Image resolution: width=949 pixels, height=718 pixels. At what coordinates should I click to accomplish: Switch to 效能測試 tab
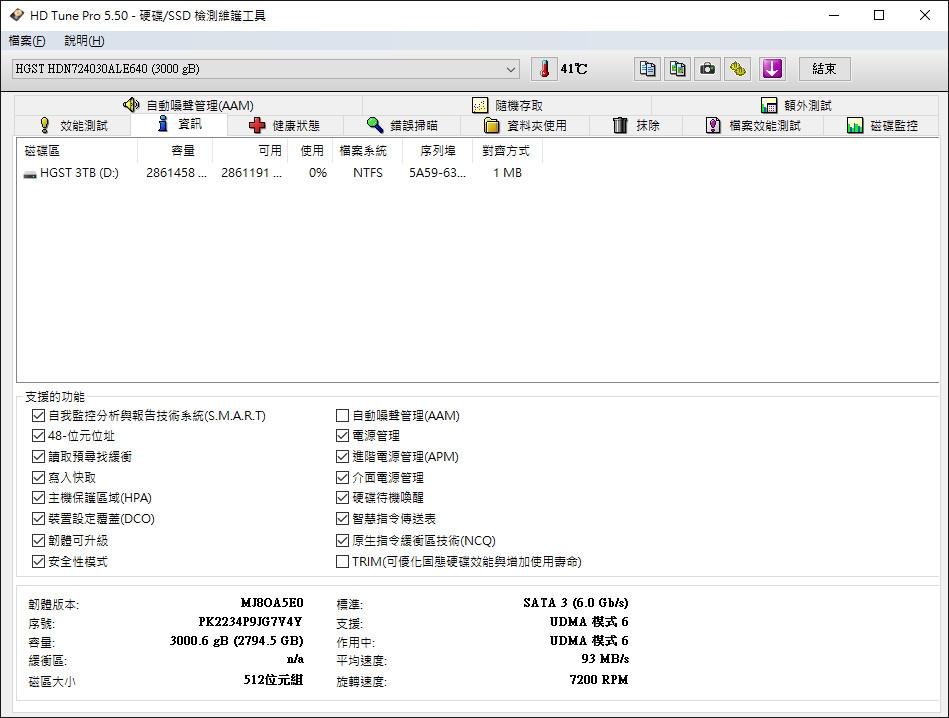73,125
